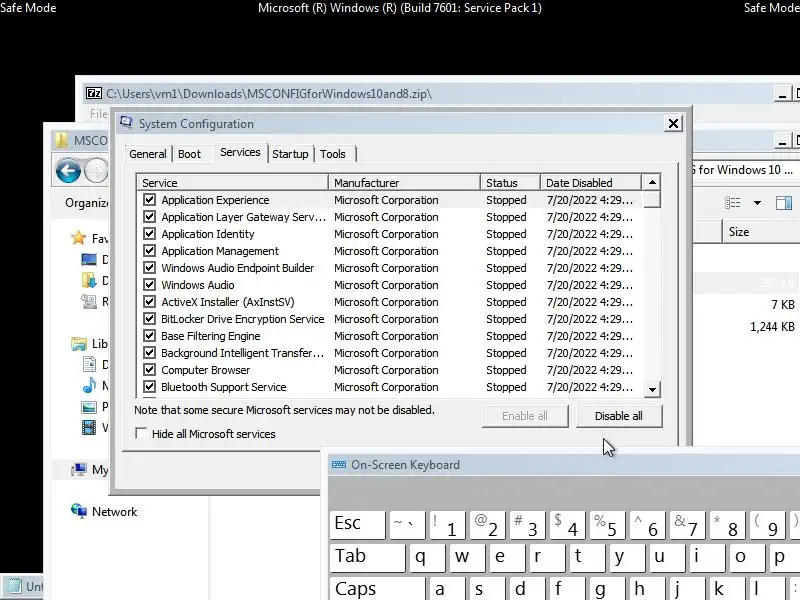Open the Pictures library icon

point(89,407)
